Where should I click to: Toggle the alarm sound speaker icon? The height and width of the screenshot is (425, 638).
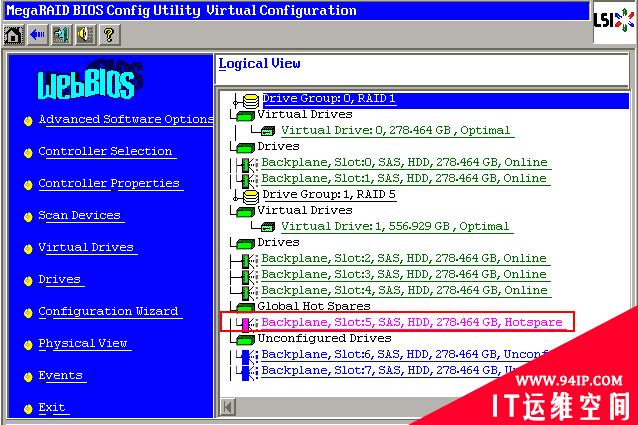pyautogui.click(x=85, y=35)
